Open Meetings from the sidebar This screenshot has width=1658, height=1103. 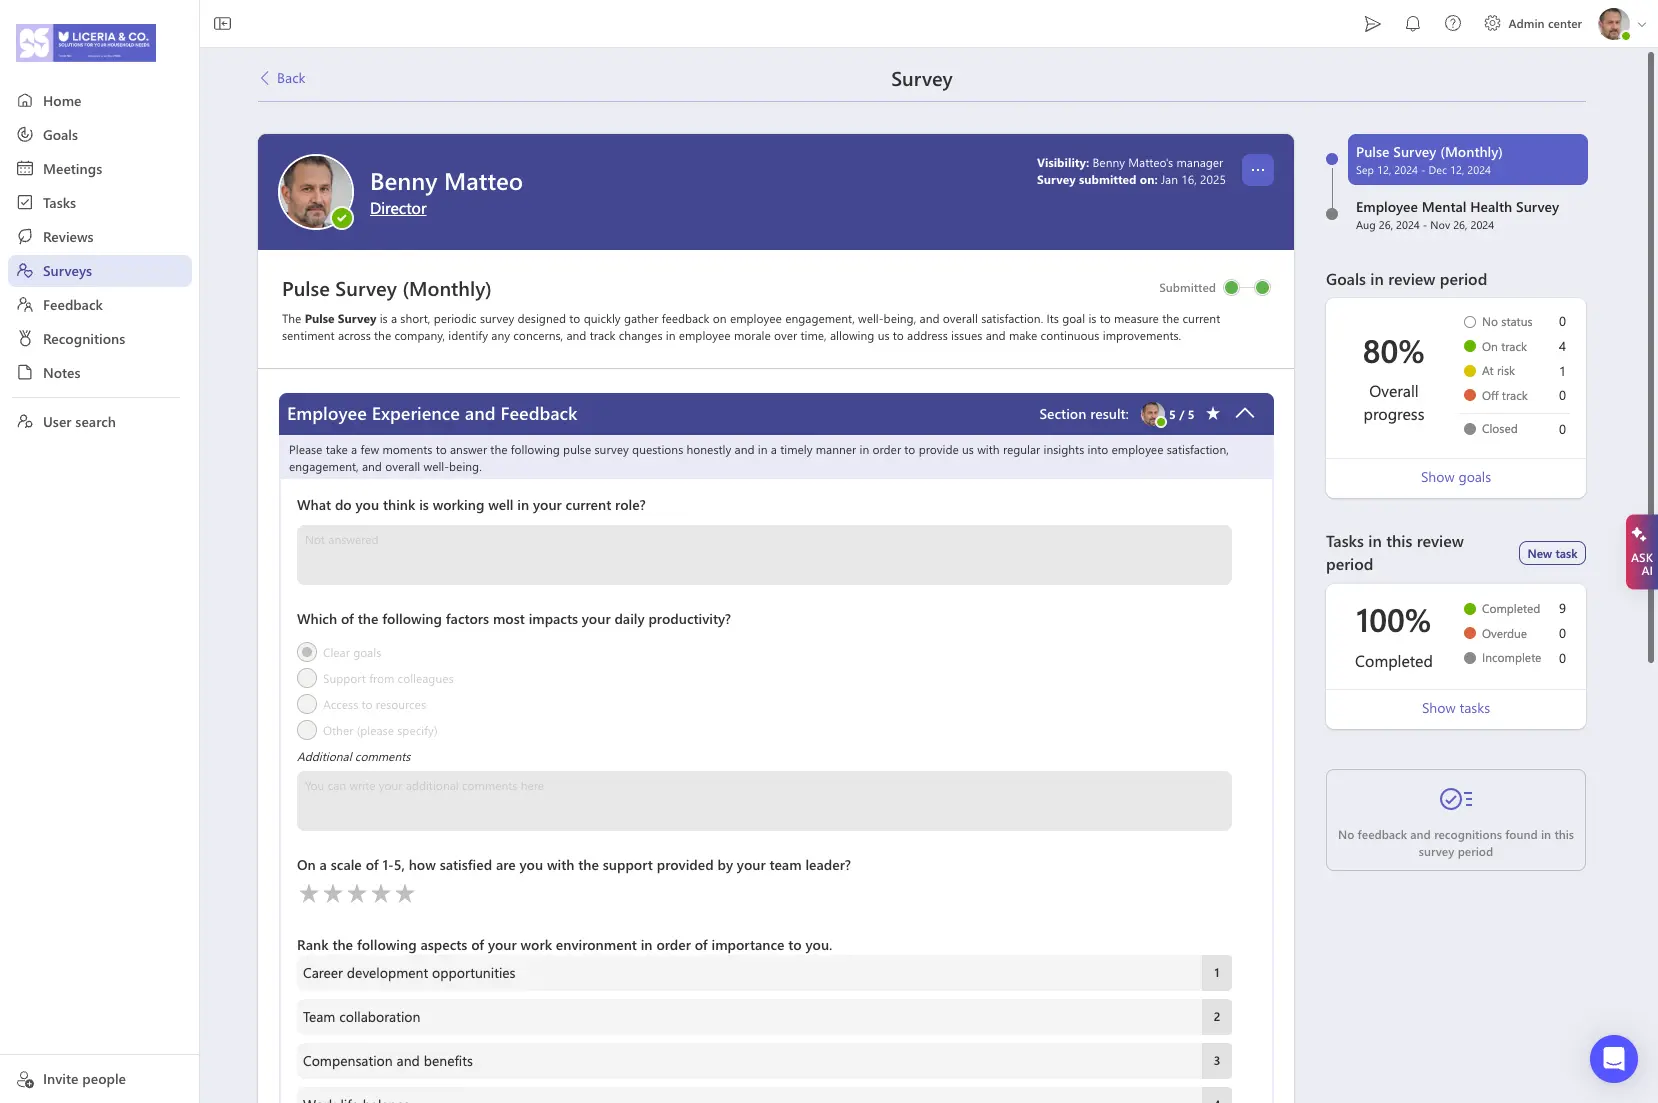pos(72,168)
